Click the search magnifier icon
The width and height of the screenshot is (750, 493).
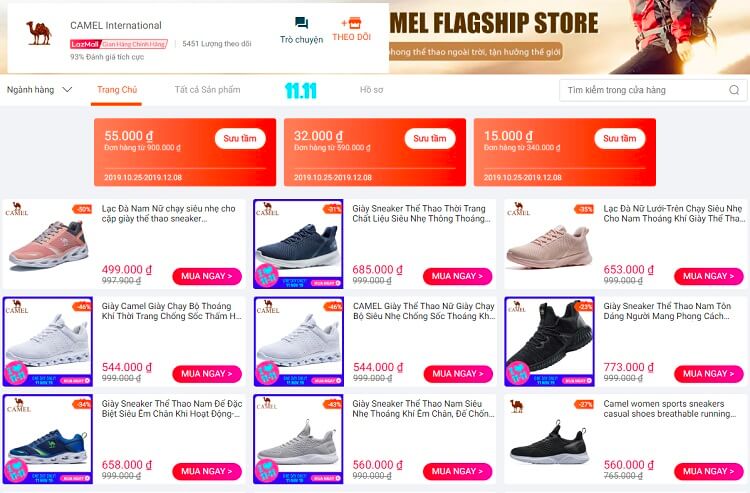coord(734,90)
